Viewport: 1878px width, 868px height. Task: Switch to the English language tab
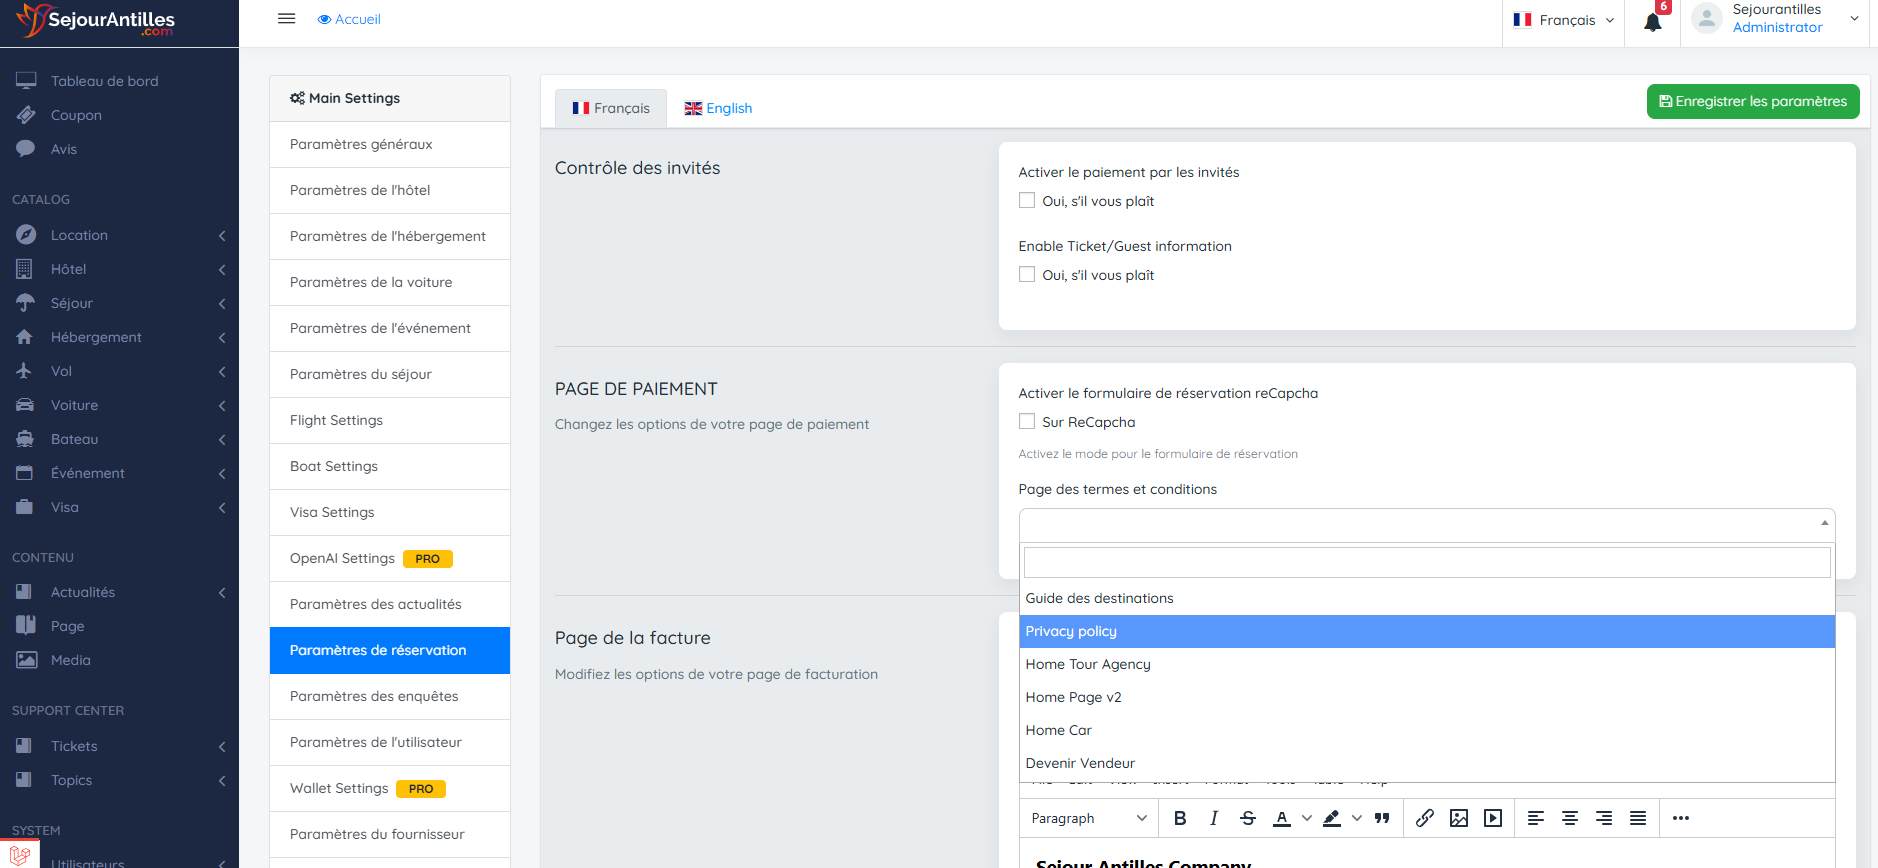point(718,108)
